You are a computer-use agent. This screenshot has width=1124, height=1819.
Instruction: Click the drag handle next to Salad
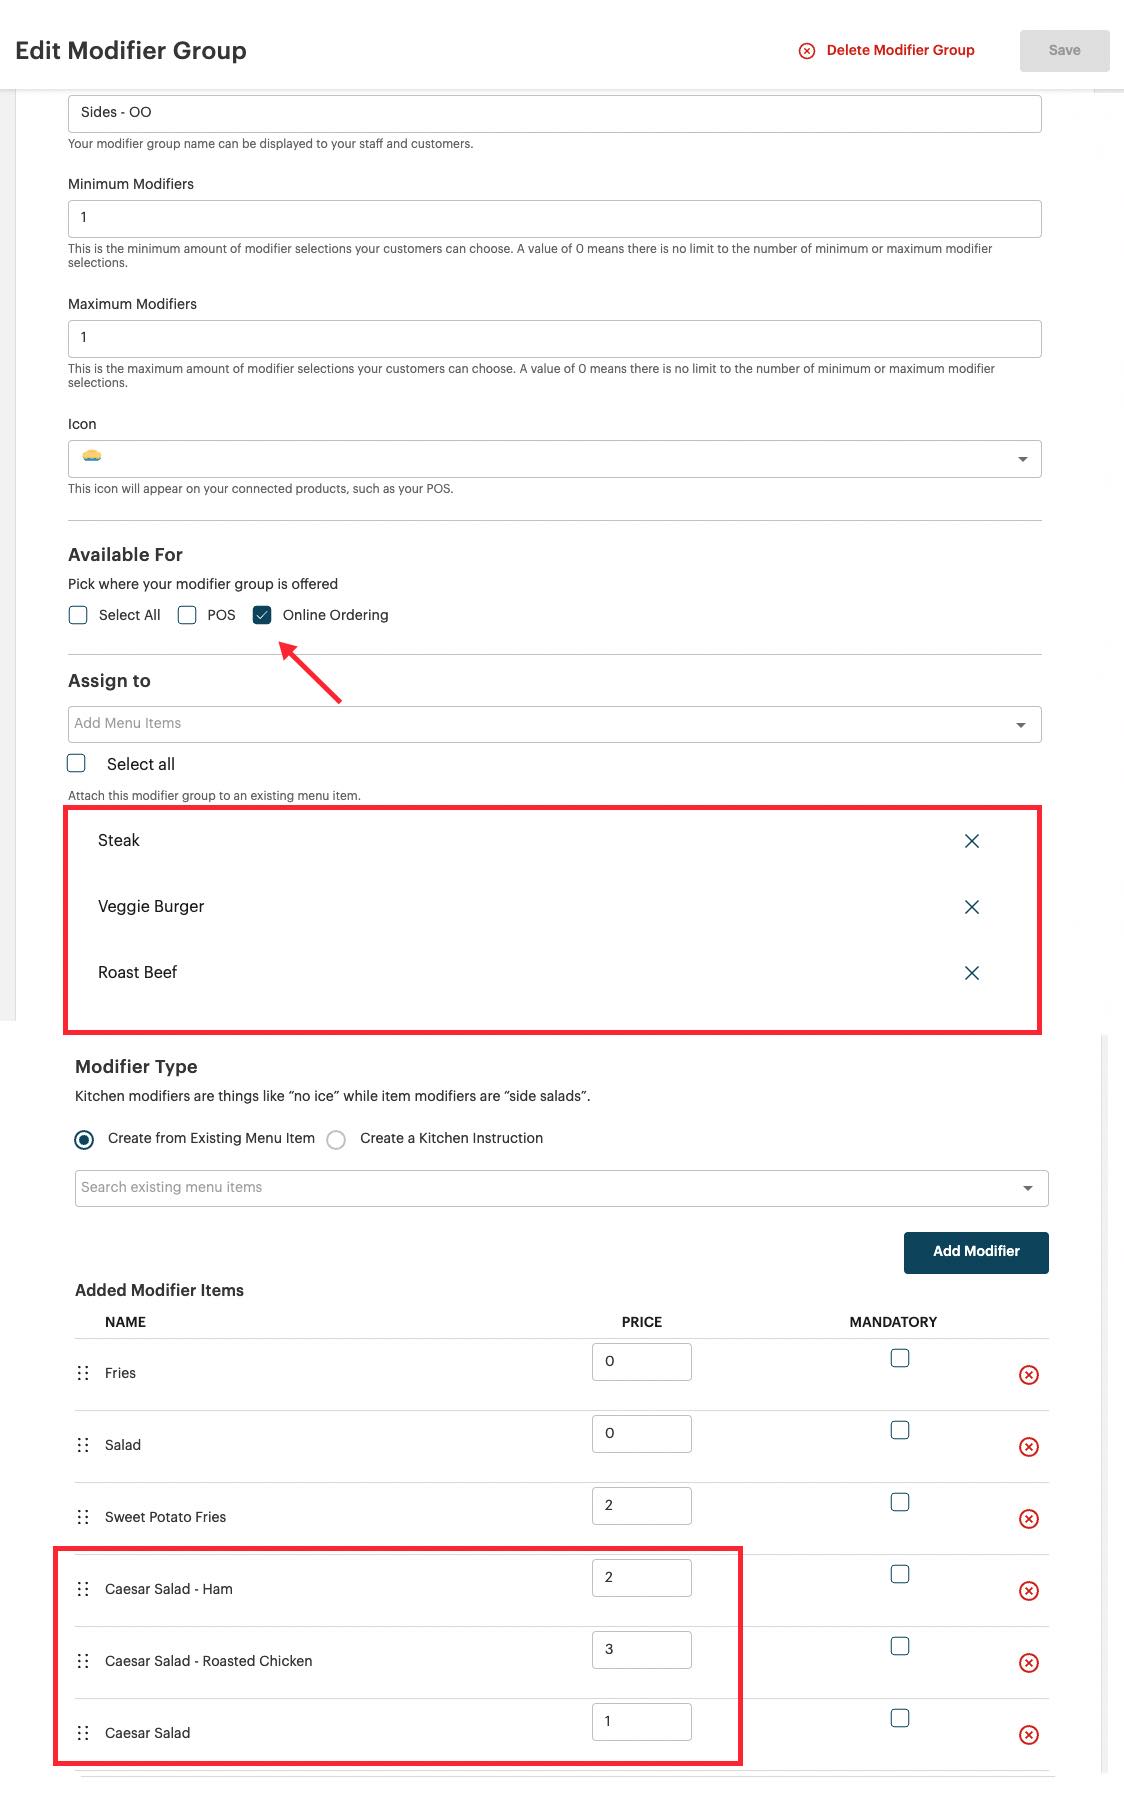[84, 1445]
